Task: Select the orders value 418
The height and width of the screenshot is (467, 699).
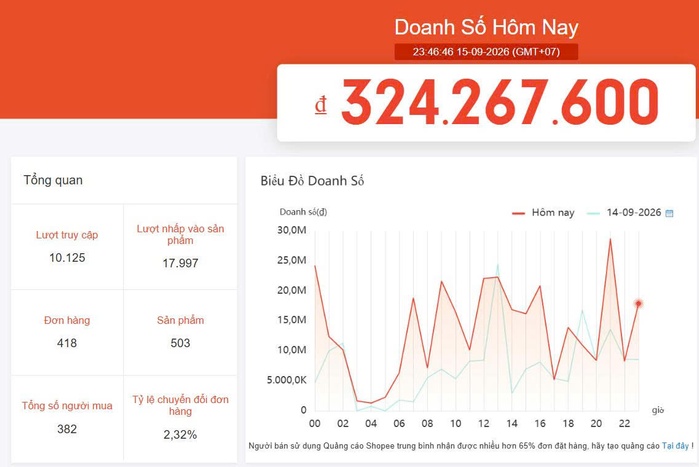Action: click(67, 343)
